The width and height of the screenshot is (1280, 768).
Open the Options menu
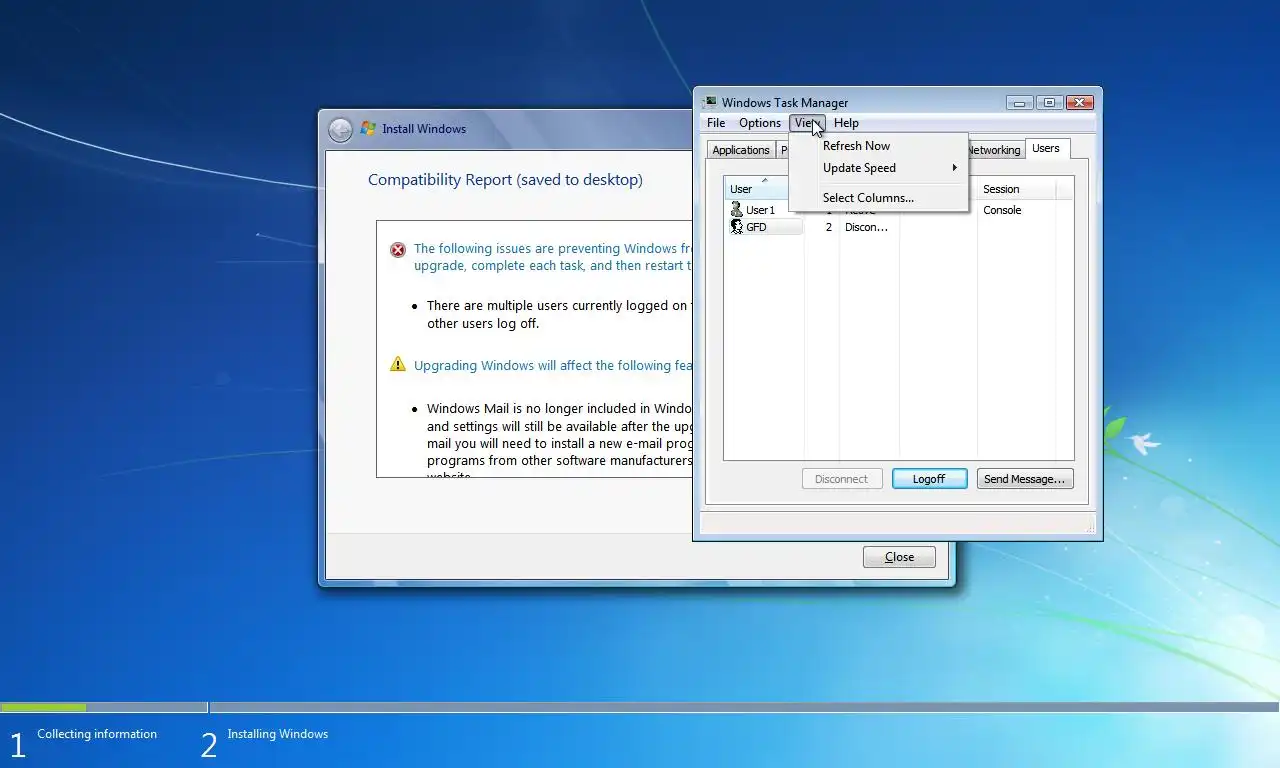point(760,123)
